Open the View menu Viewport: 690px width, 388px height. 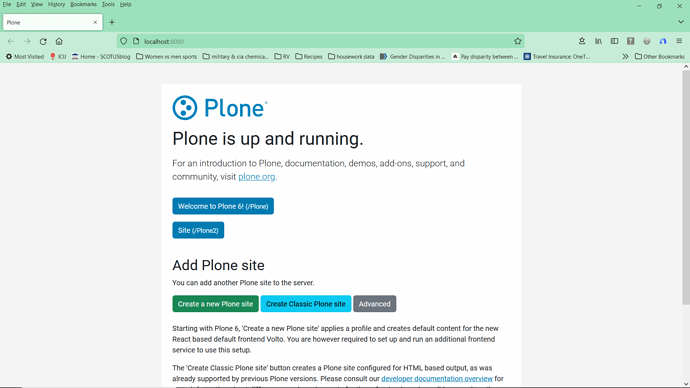37,4
